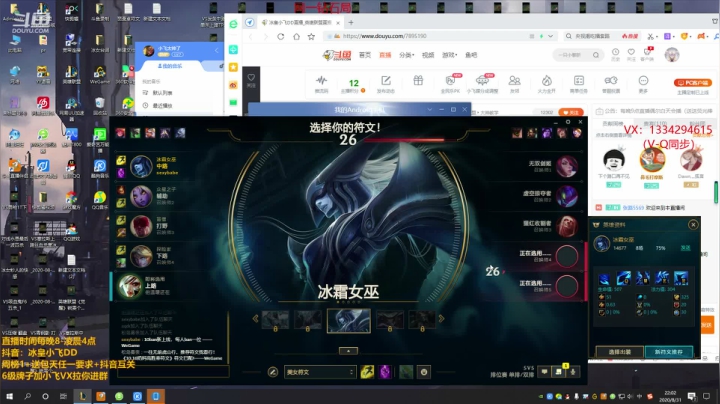The height and width of the screenshot is (404, 720).
Task: Expand the Douyu 游戏 nav dropdown
Action: (449, 55)
